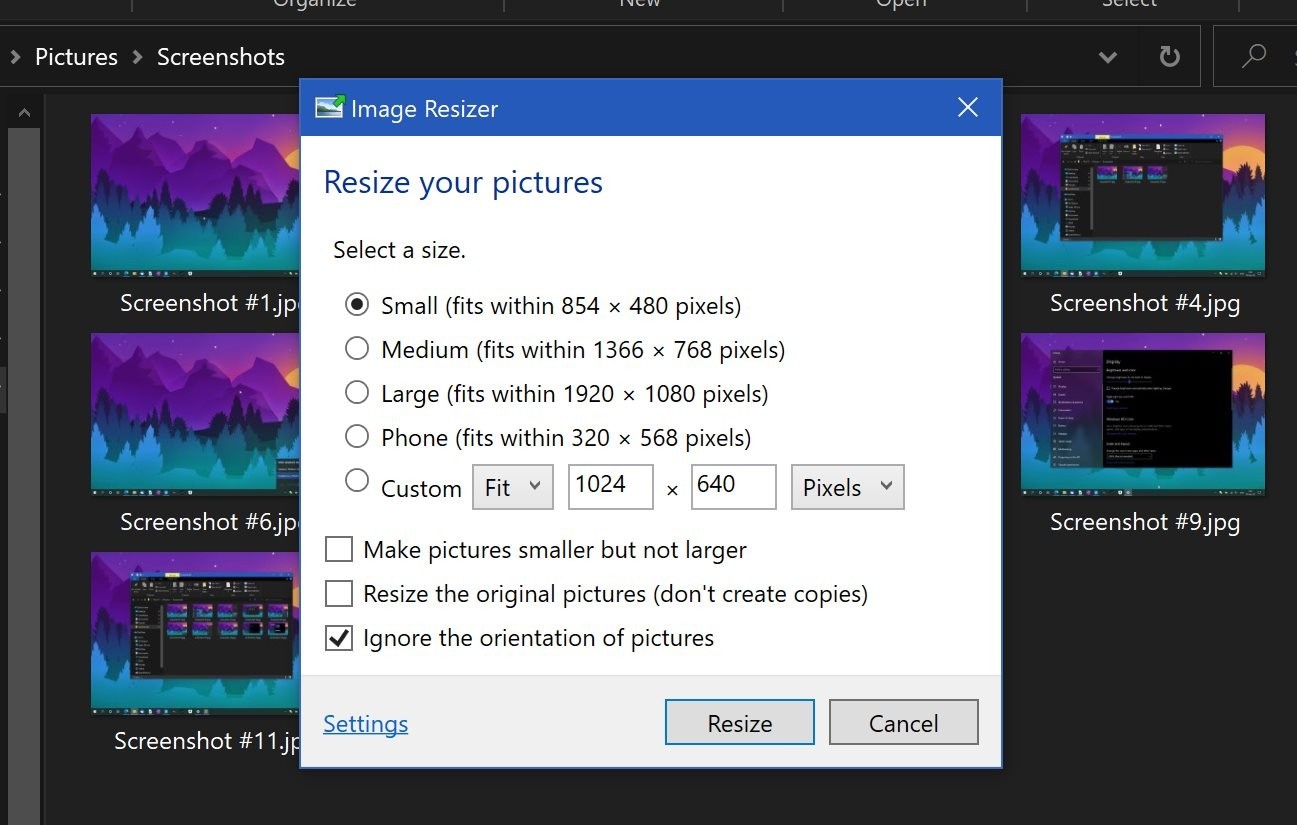Uncheck Ignore the orientation of pictures
This screenshot has width=1297, height=825.
(339, 637)
